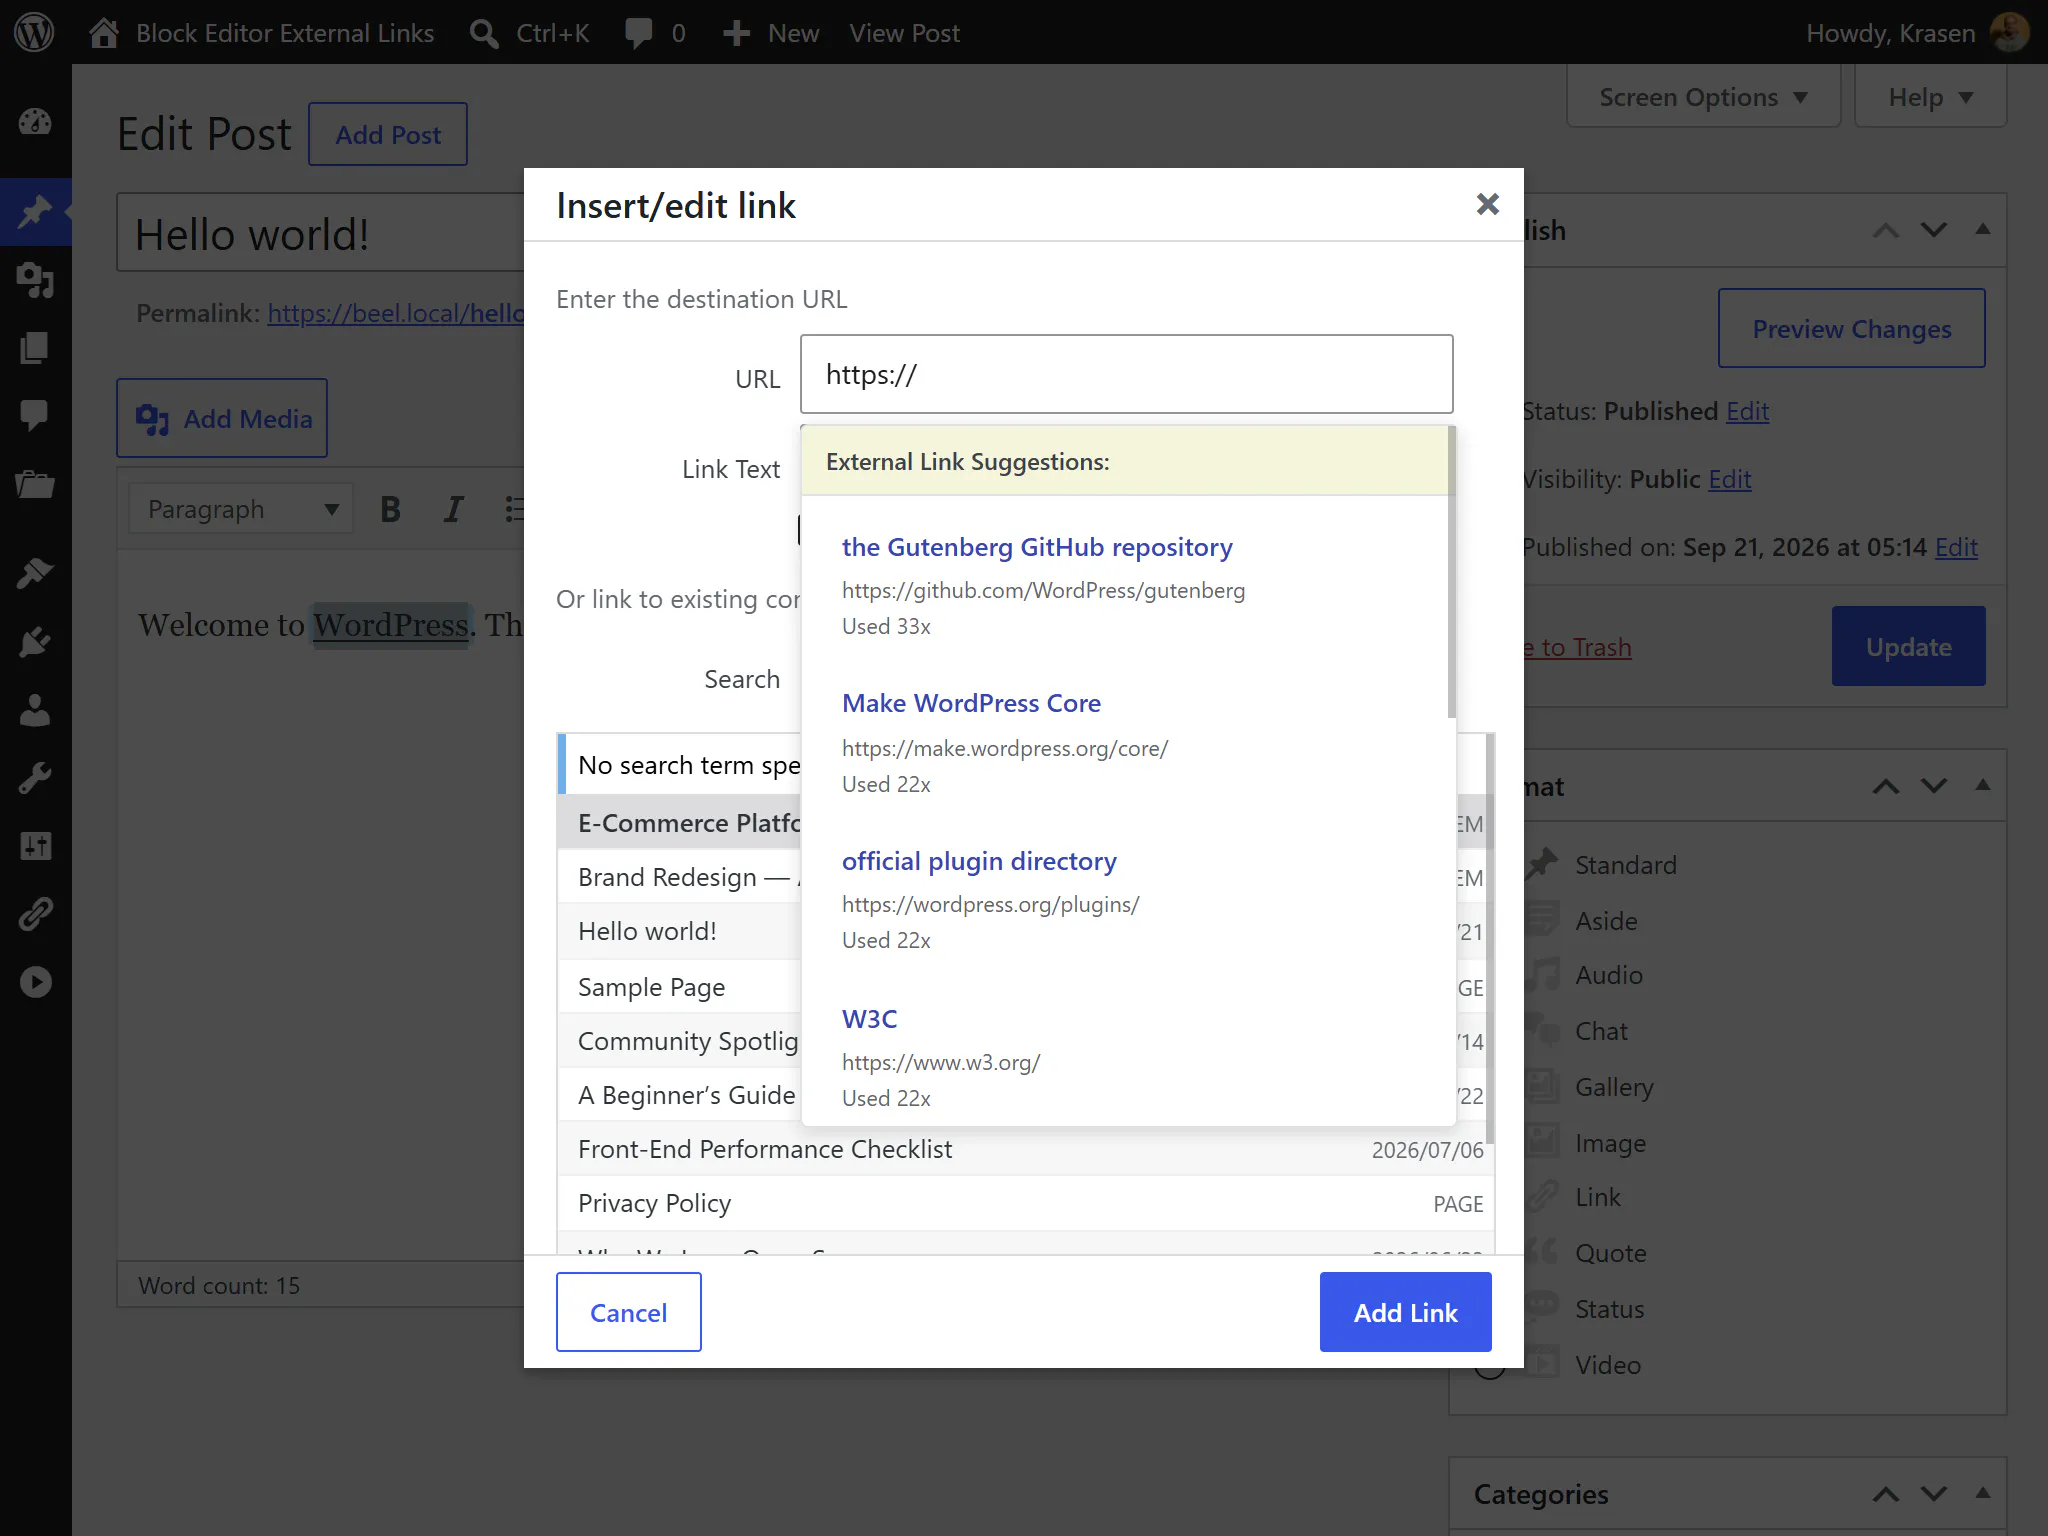
Task: Toggle italic formatting in editor toolbar
Action: [x=454, y=509]
